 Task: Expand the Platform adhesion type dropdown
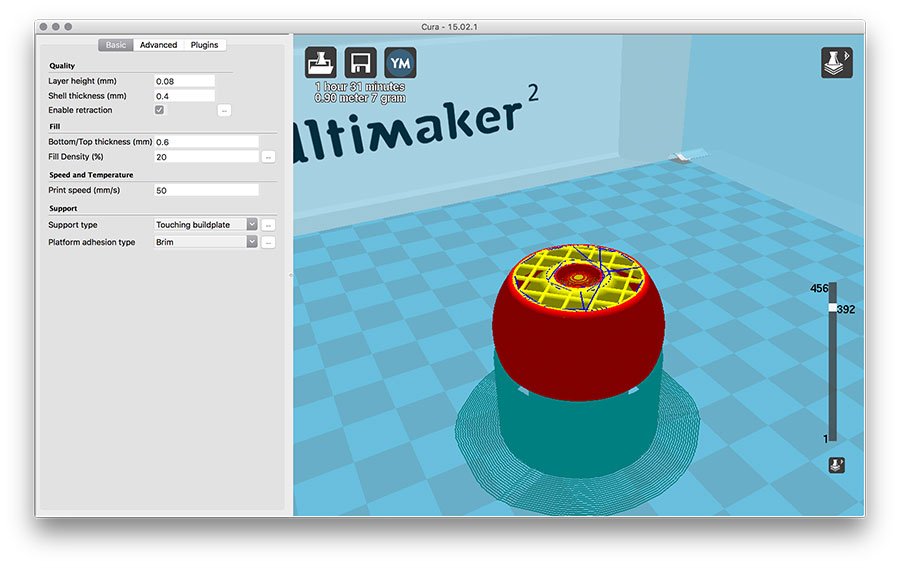tap(252, 242)
